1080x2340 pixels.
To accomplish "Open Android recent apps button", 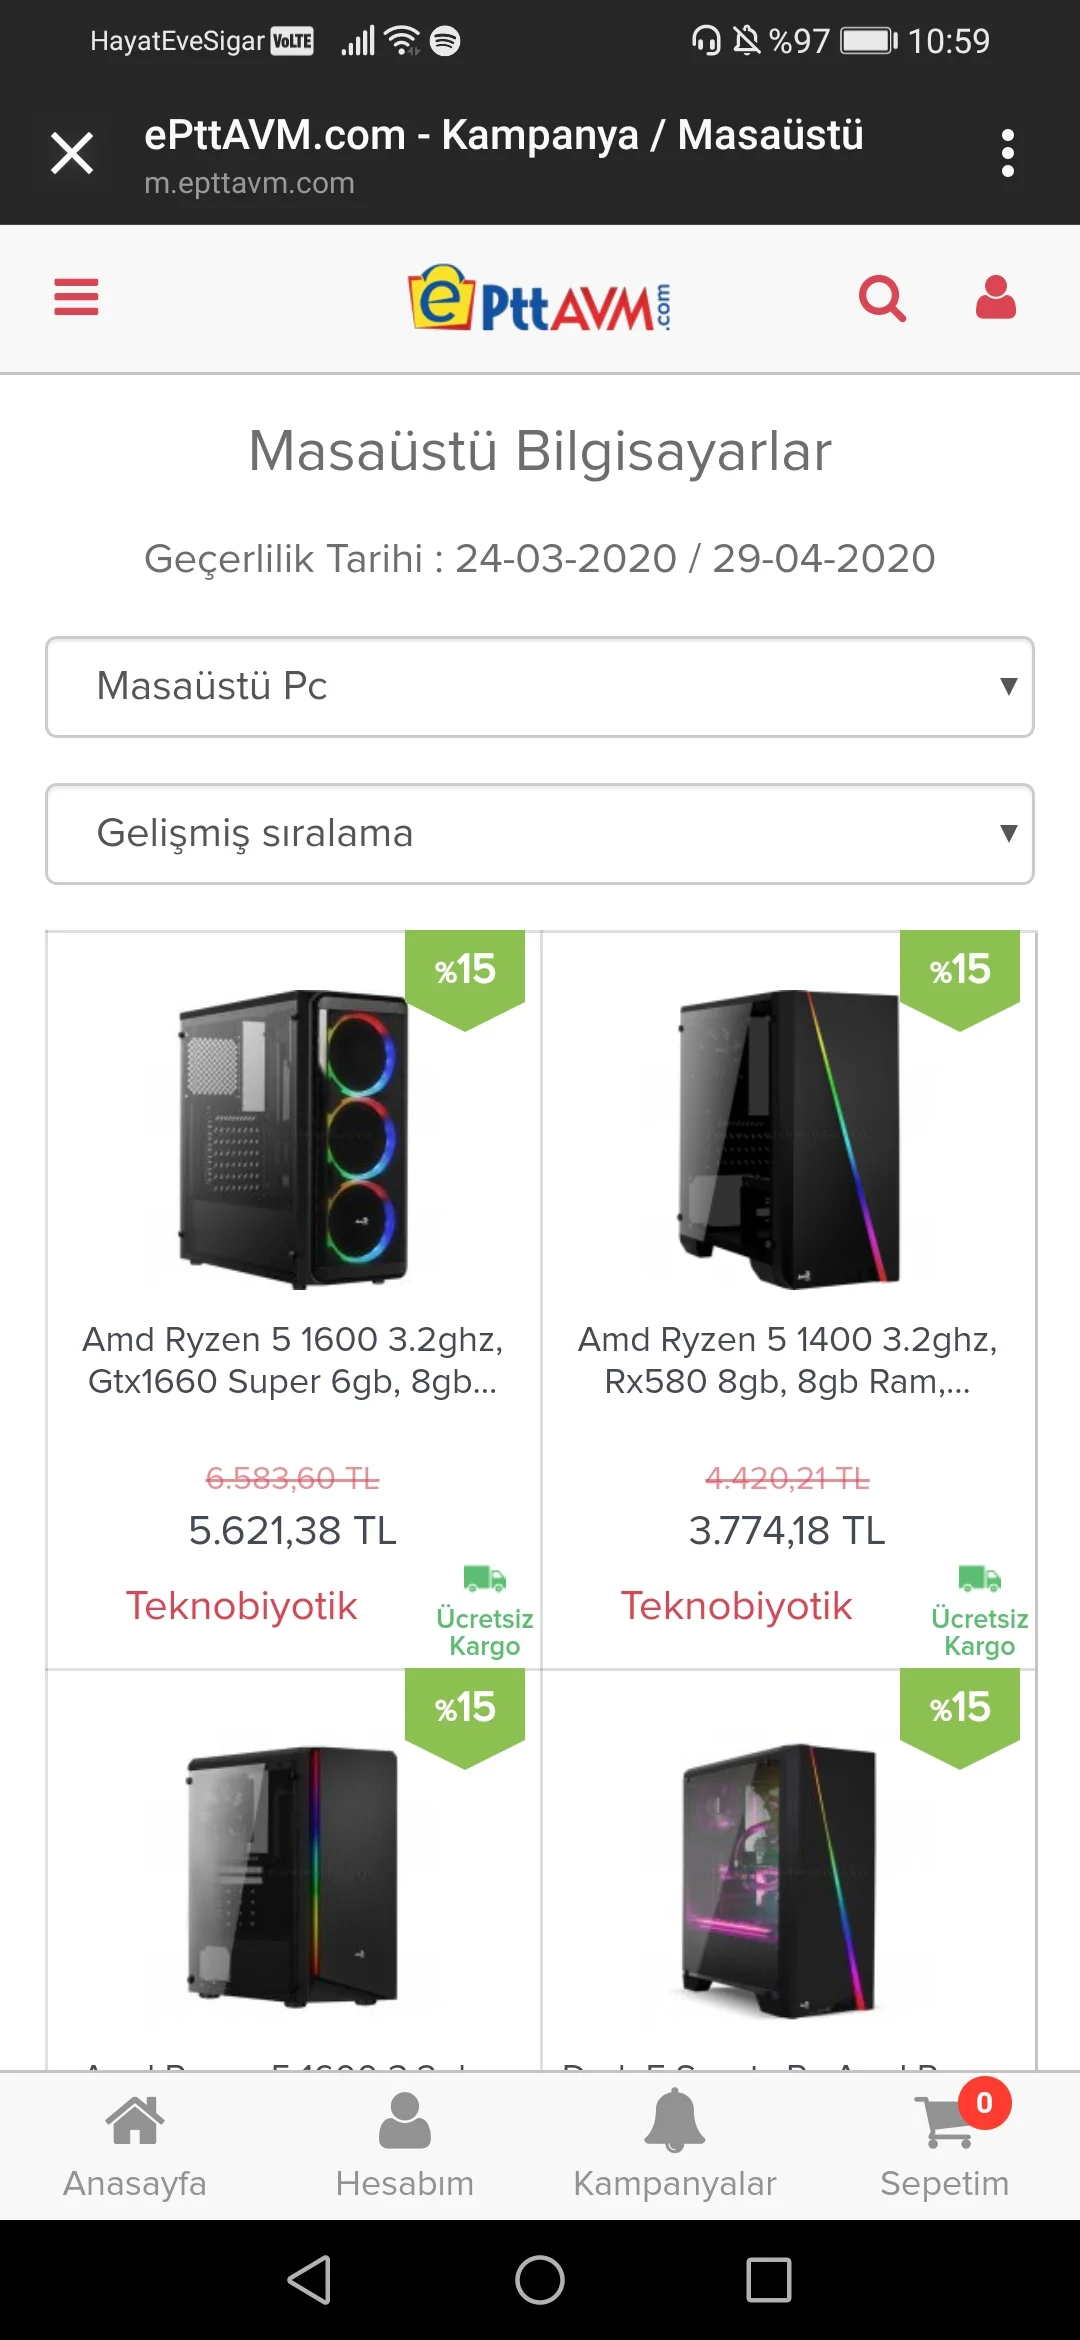I will click(x=768, y=2281).
